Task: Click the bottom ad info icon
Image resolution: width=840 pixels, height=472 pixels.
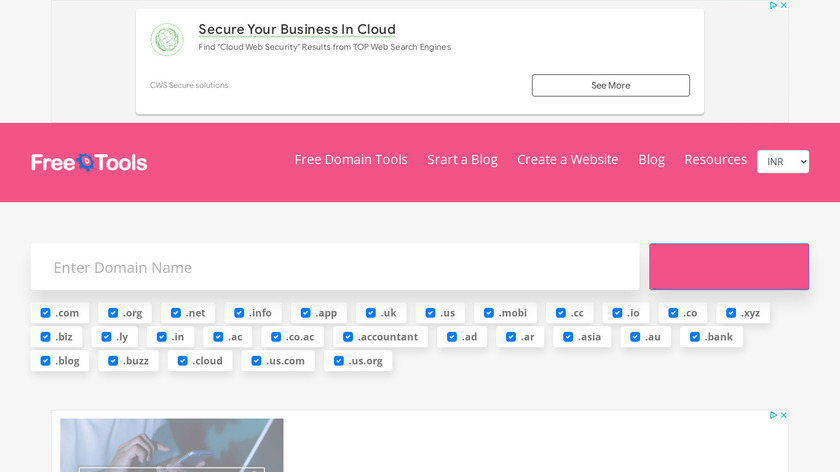Action: [x=773, y=415]
